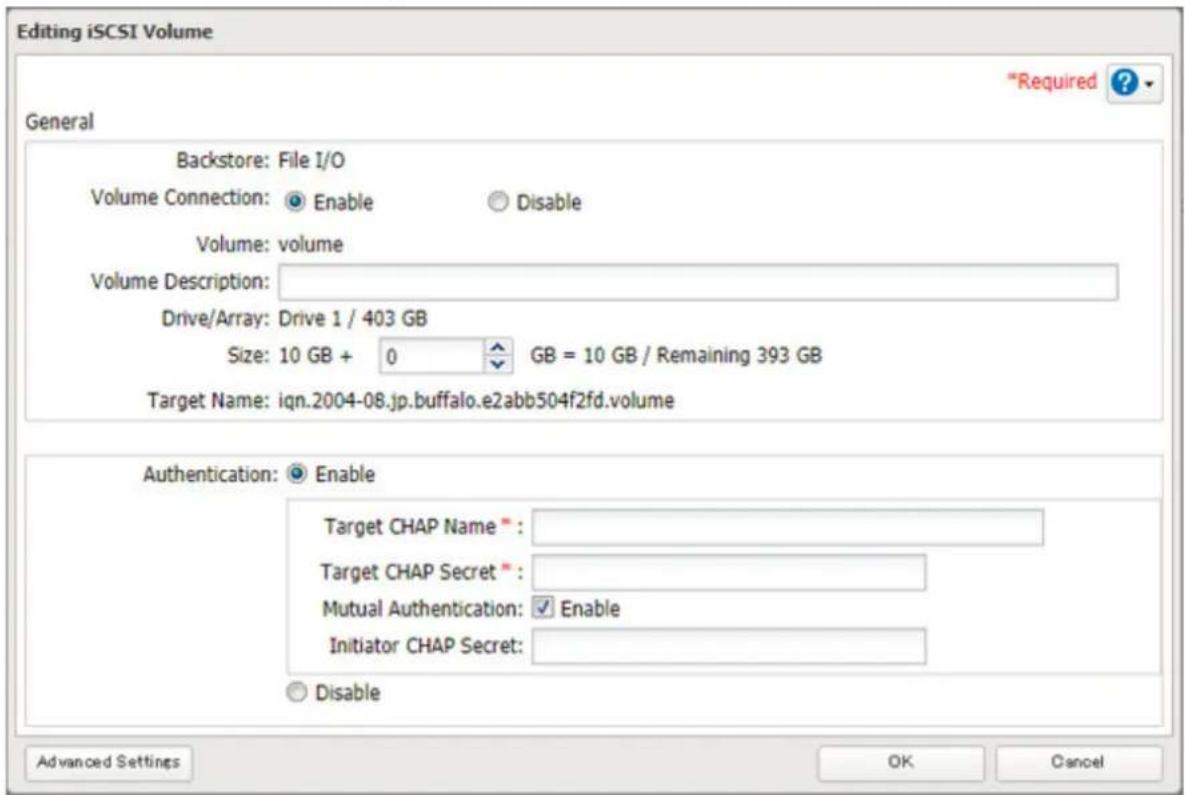The width and height of the screenshot is (1185, 795).
Task: Select Enable for Volume Connection
Action: (295, 202)
